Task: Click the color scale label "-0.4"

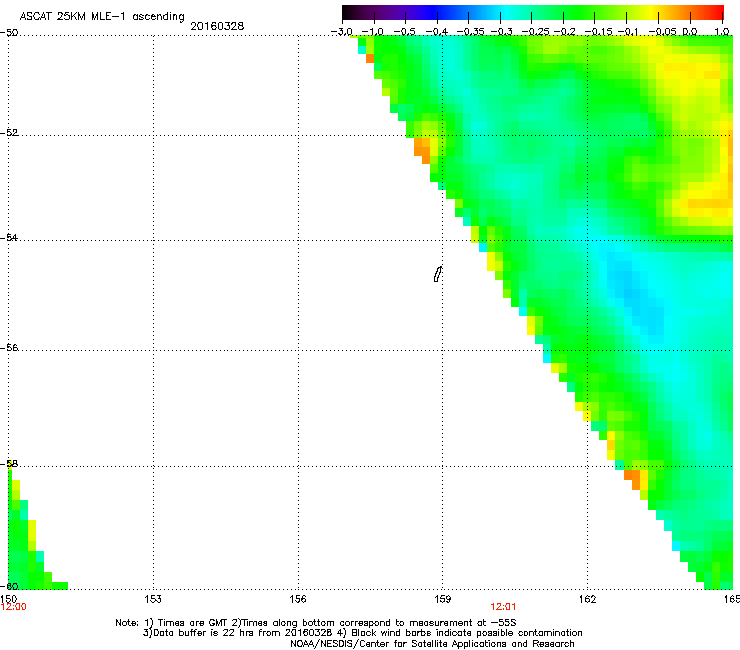Action: pyautogui.click(x=437, y=32)
